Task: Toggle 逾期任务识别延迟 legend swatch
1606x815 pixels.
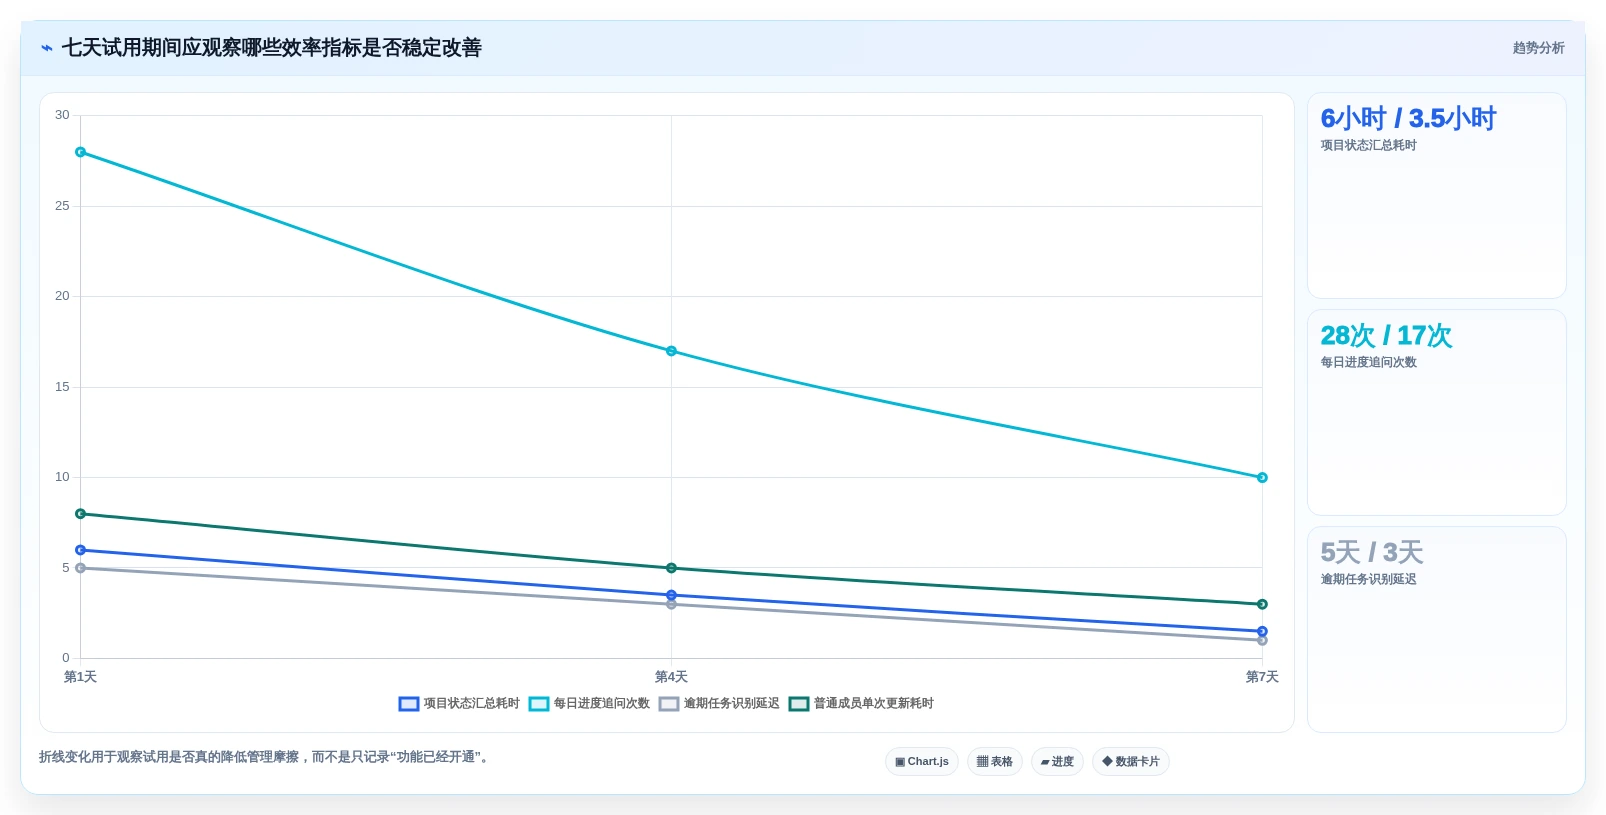Action: (x=668, y=704)
